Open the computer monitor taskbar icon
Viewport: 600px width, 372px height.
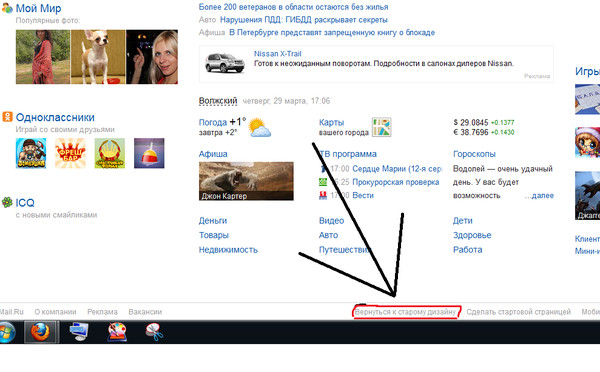[x=79, y=332]
